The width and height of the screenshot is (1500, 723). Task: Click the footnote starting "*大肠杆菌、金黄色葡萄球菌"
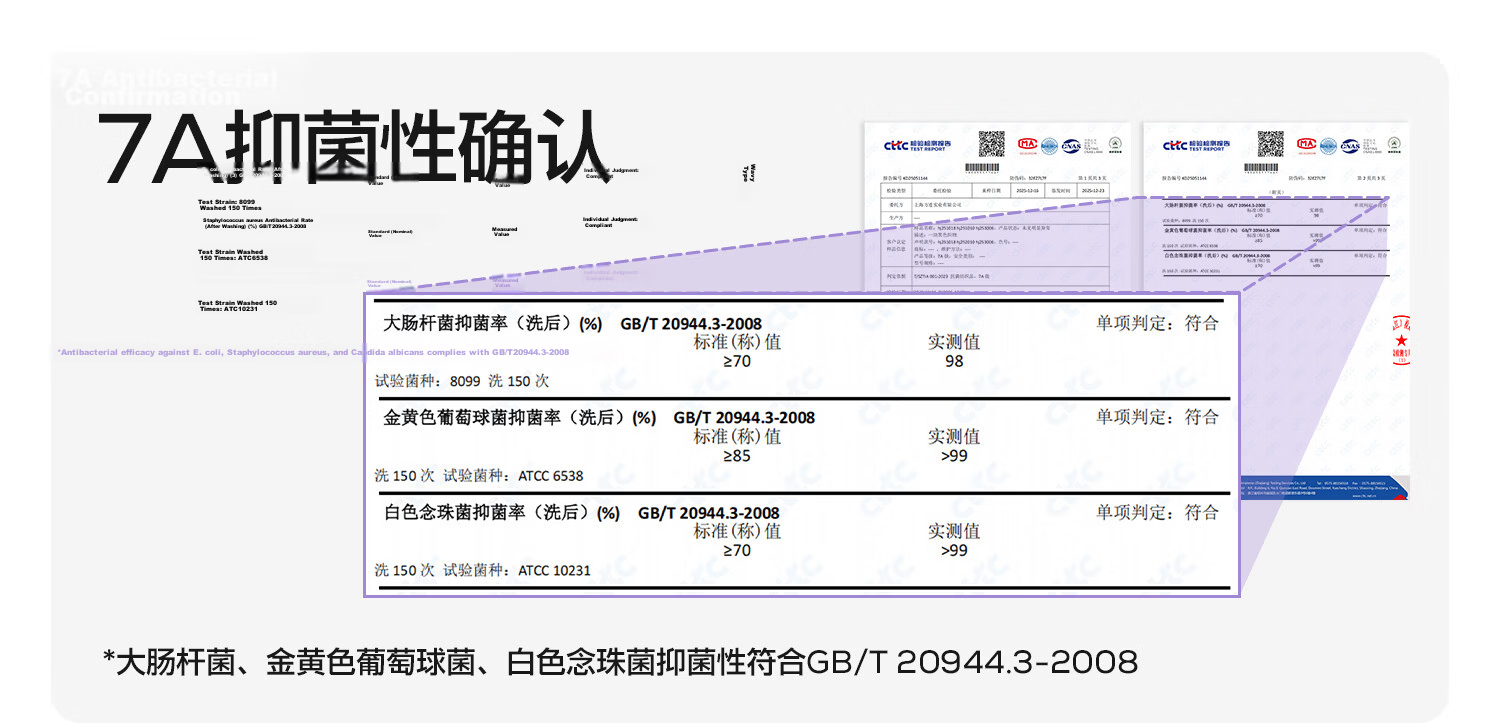click(x=621, y=662)
